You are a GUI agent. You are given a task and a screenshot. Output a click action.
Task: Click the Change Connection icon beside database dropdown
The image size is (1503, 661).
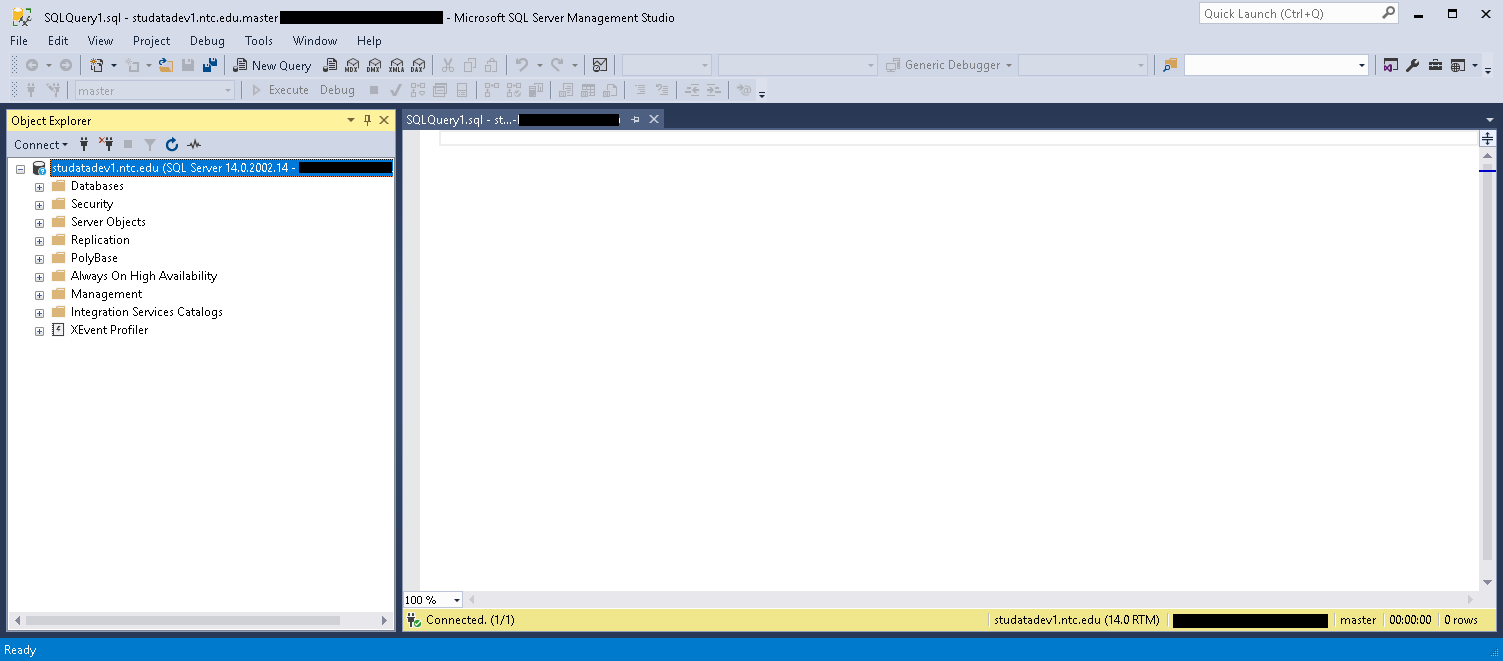(51, 90)
